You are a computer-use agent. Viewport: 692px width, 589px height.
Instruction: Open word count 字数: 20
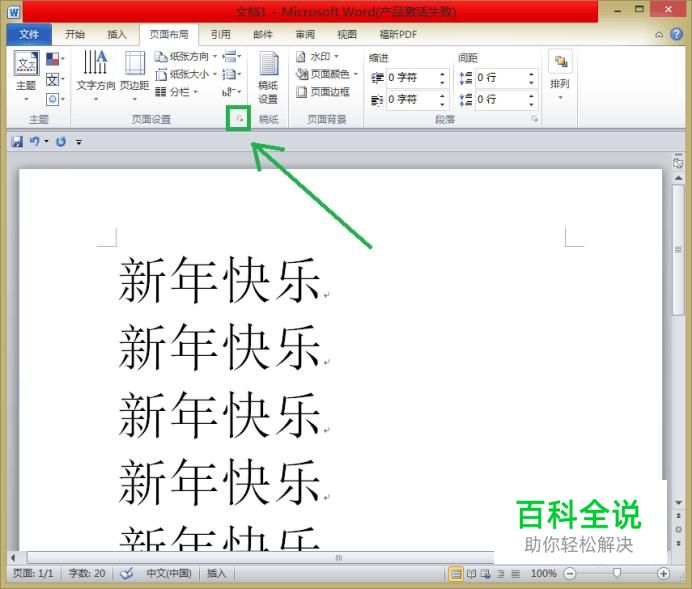point(87,574)
